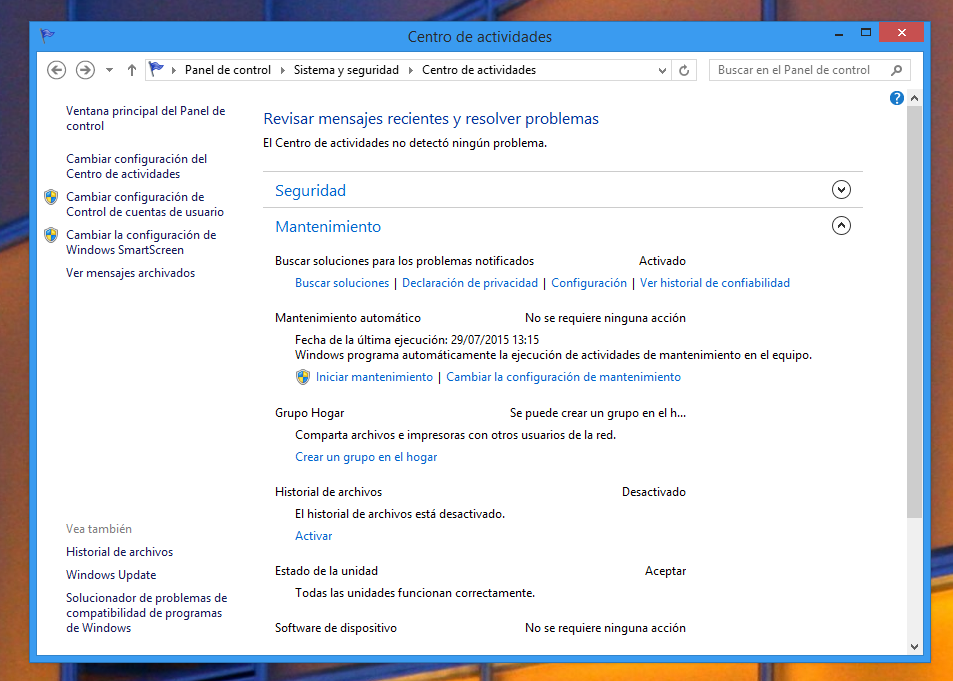Image resolution: width=953 pixels, height=681 pixels.
Task: Click the Buscar en el Panel de control field
Action: (x=798, y=70)
